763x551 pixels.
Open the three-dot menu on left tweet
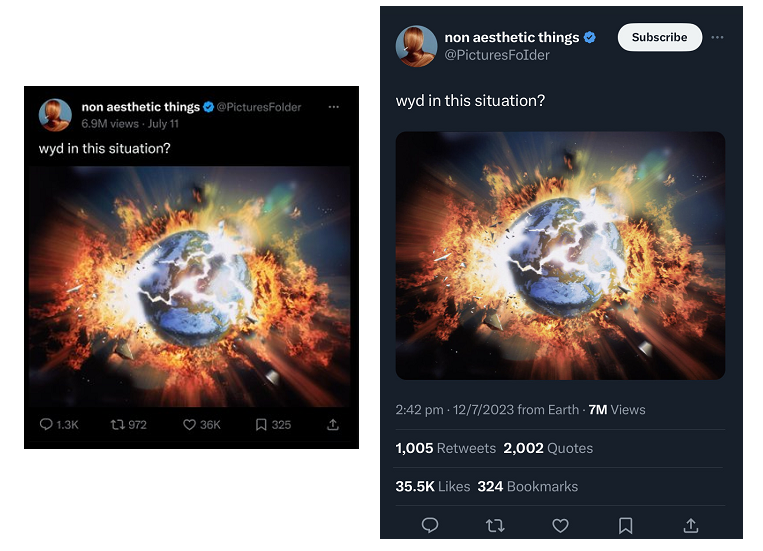tap(333, 107)
